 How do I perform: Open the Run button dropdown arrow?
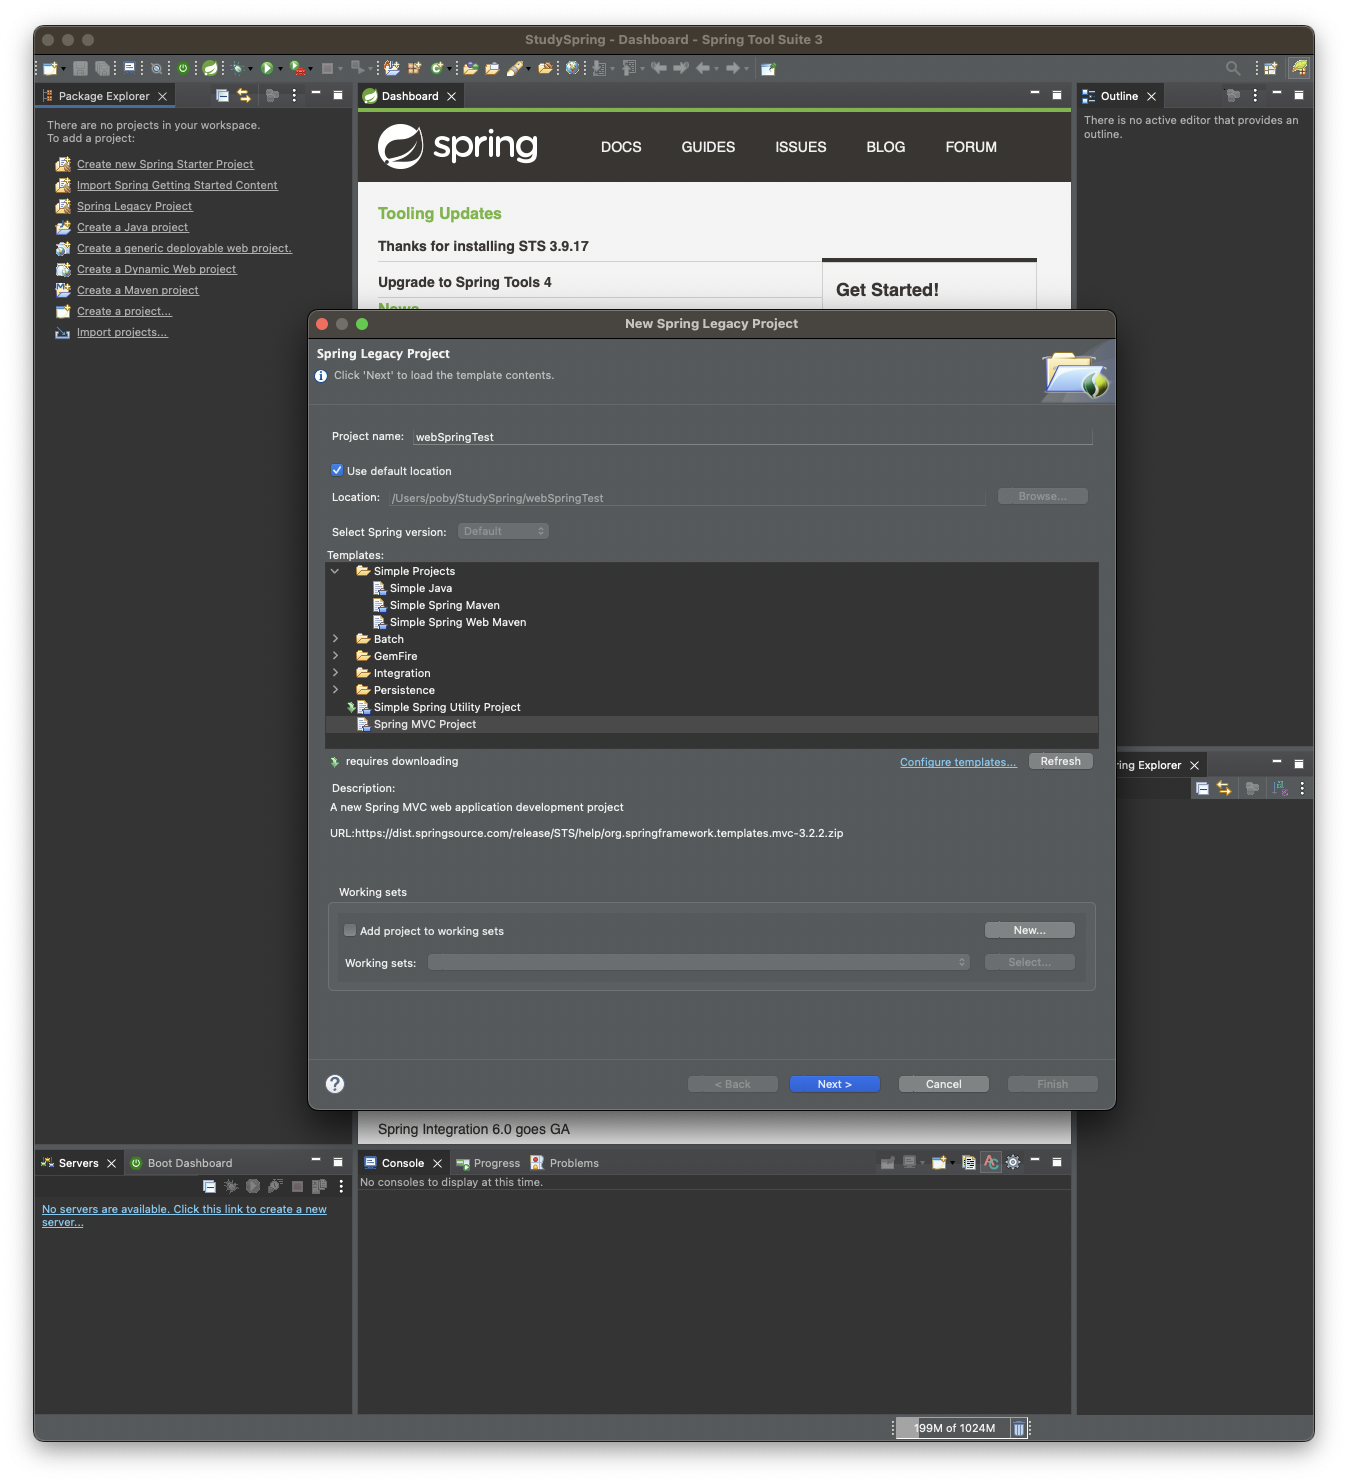coord(280,69)
